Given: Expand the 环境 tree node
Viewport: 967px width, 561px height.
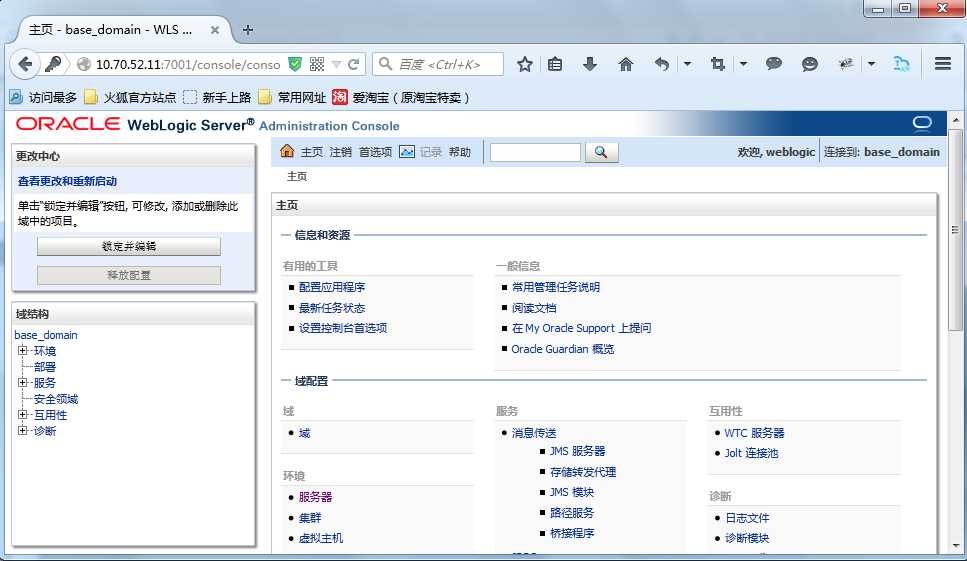Looking at the screenshot, I should tap(23, 351).
